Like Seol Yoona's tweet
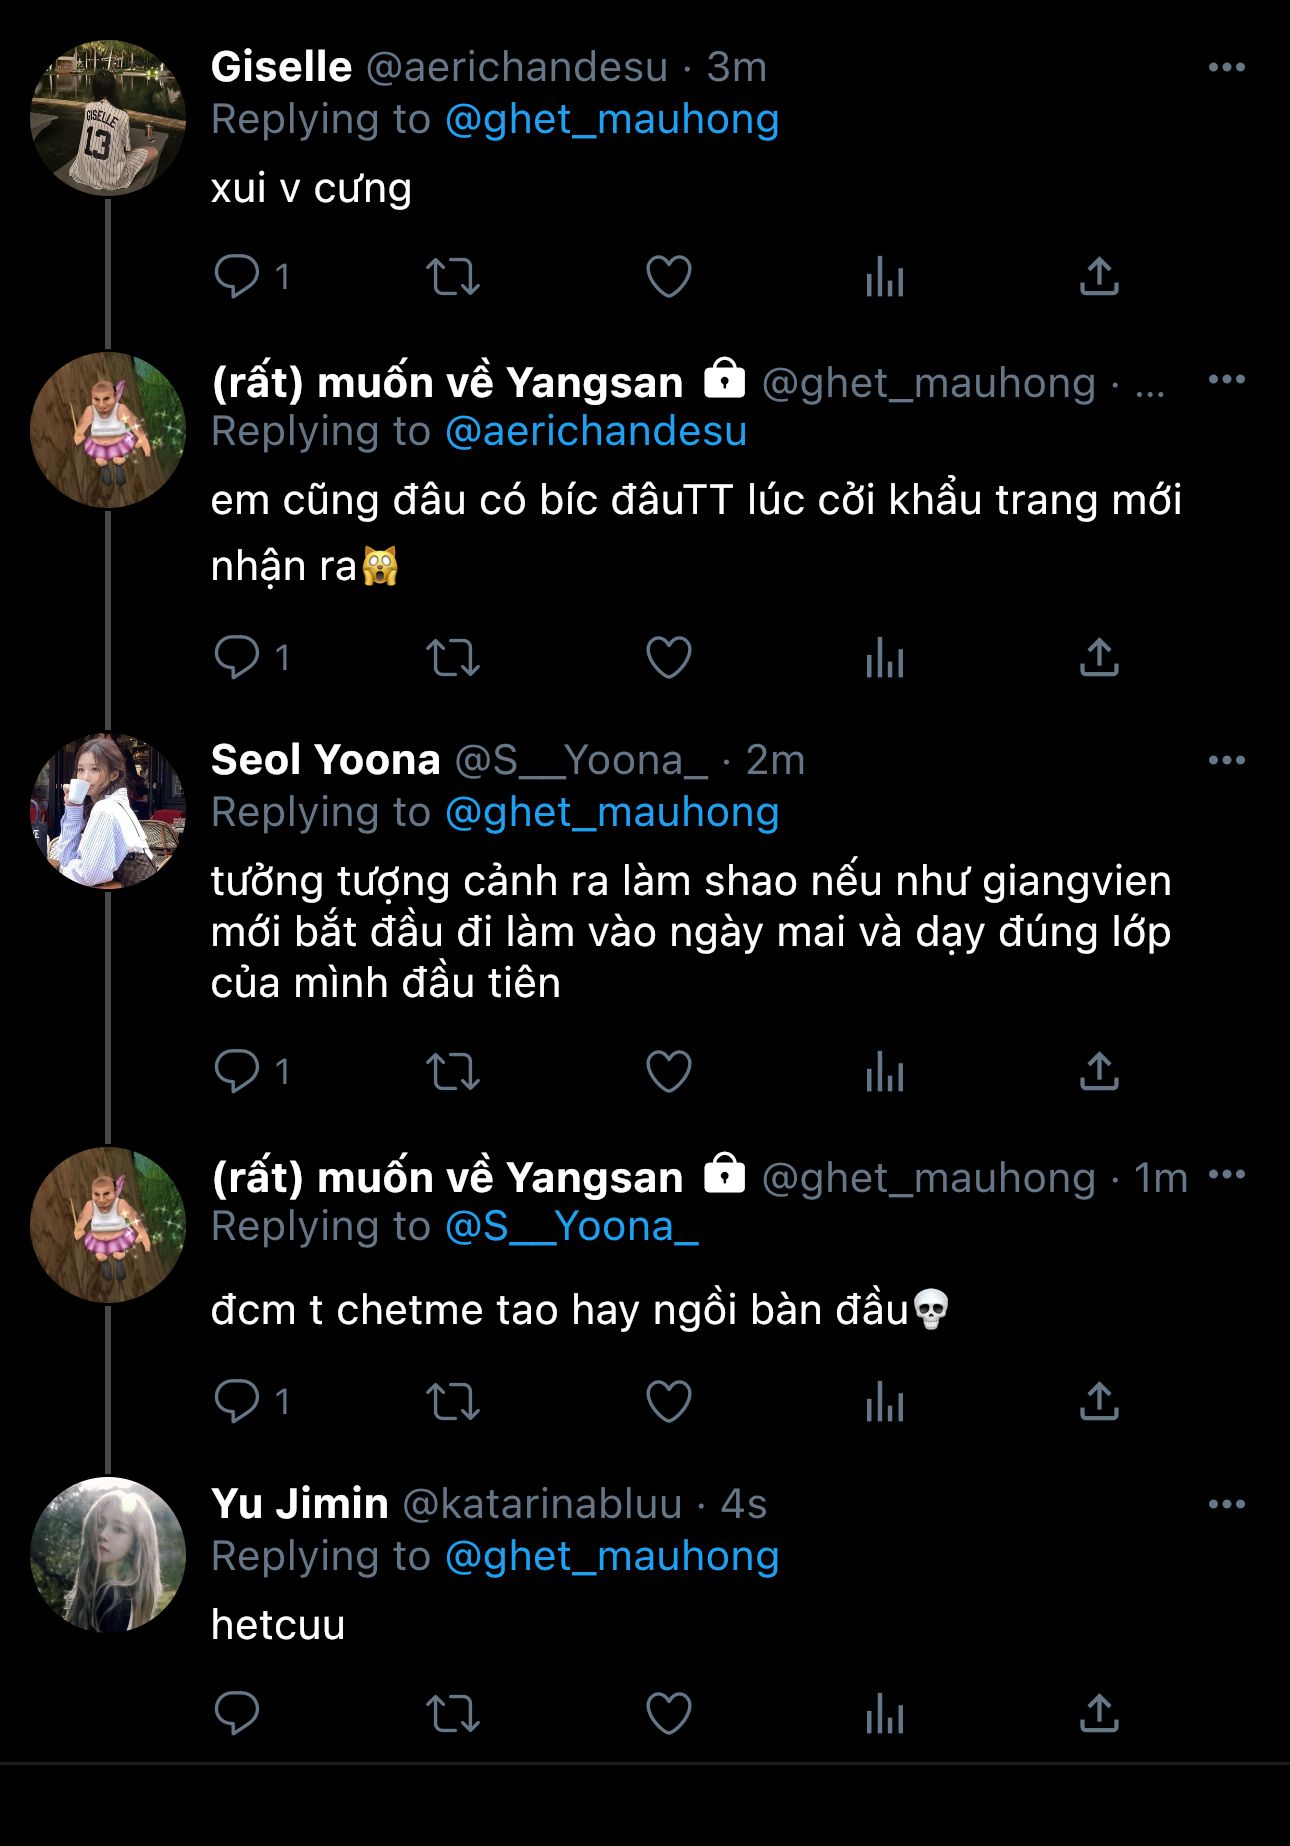 (x=668, y=1072)
